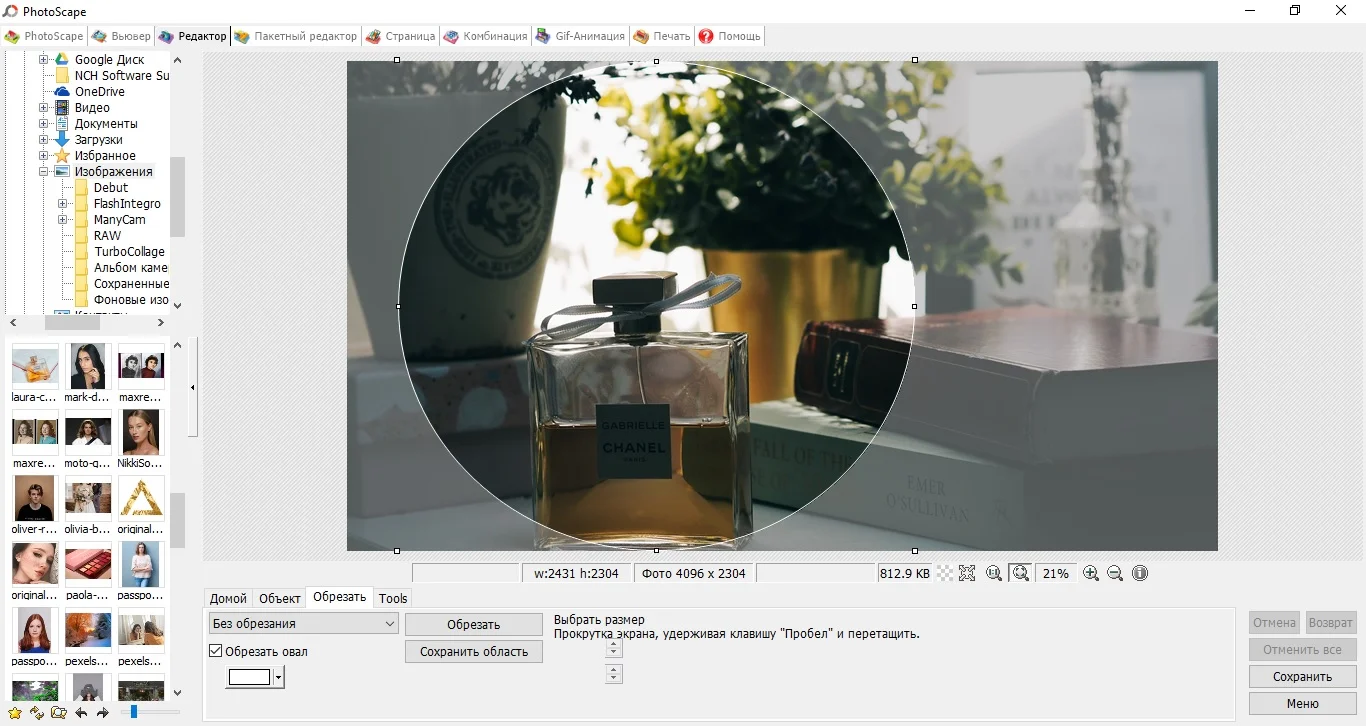Switch to the Домой editor tab

(228, 598)
